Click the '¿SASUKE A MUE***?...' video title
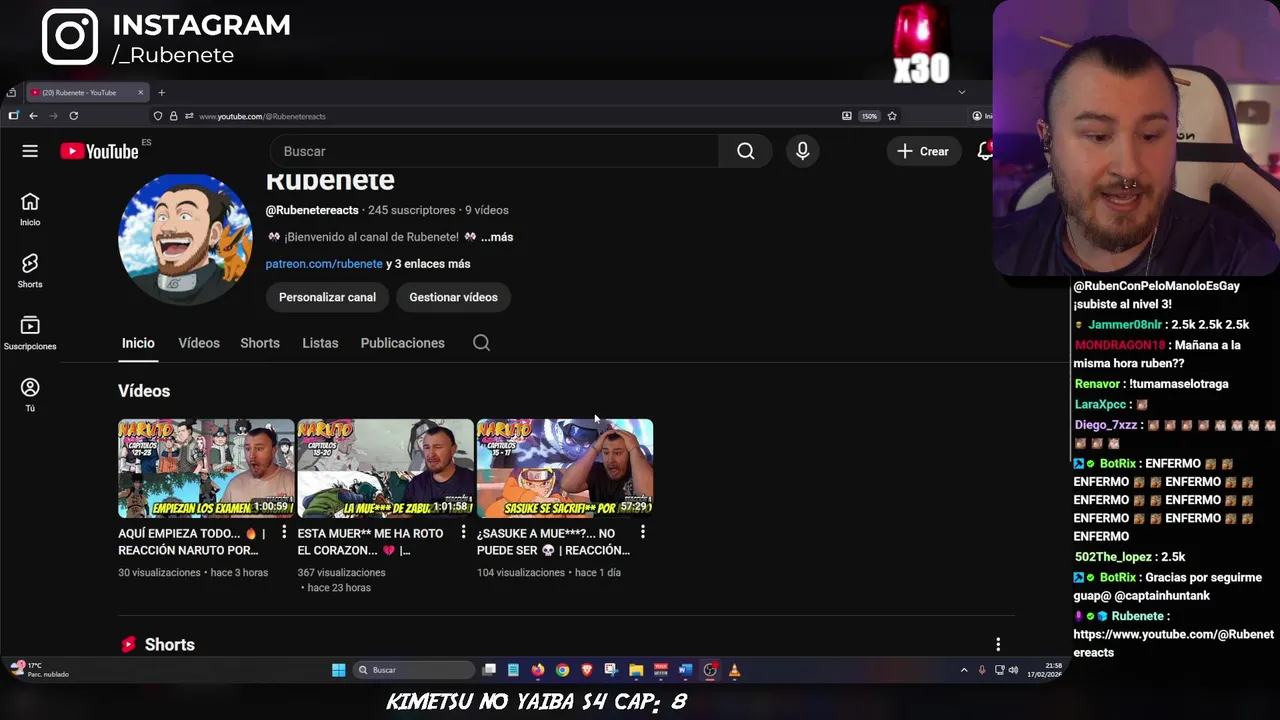This screenshot has width=1280, height=720. click(553, 542)
